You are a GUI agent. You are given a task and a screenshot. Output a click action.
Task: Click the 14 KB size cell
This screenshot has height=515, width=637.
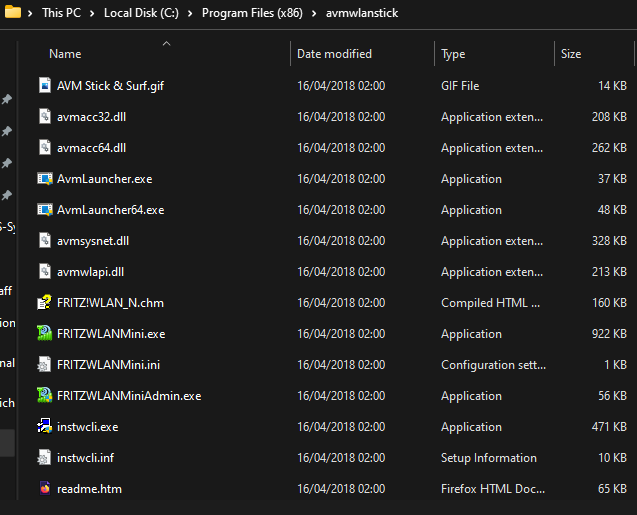(612, 86)
